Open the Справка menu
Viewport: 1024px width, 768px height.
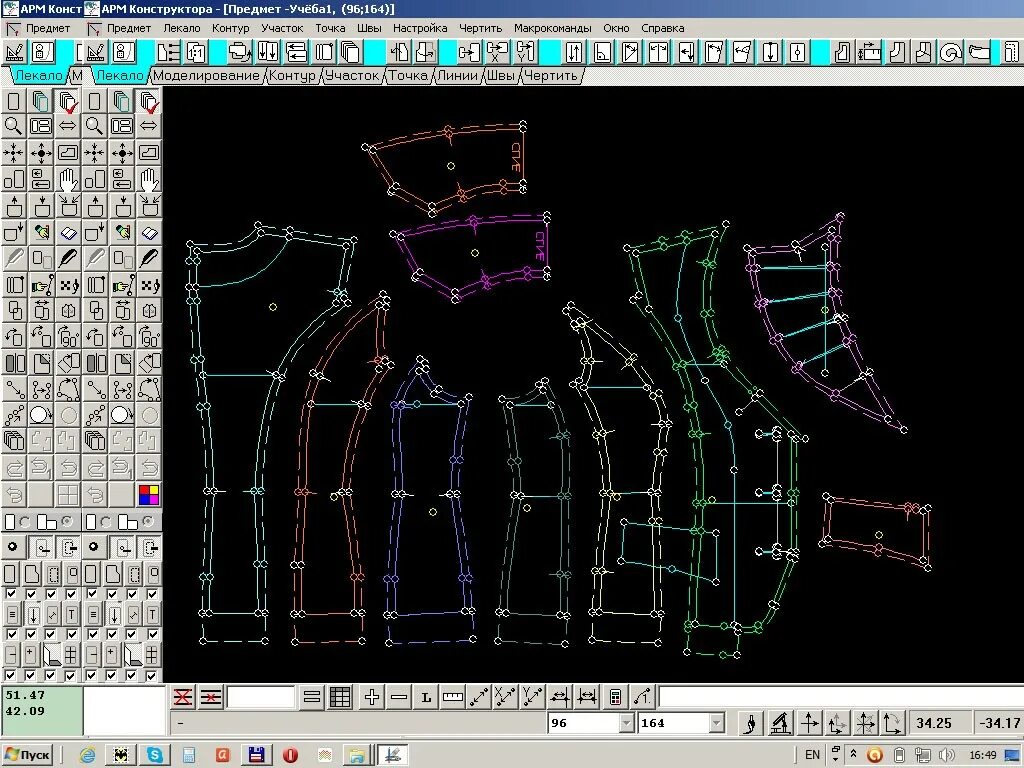[663, 28]
